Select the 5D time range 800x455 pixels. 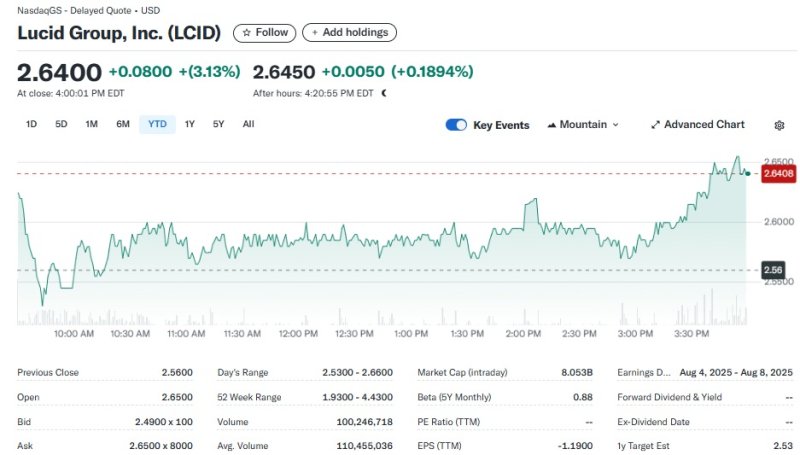pos(61,124)
